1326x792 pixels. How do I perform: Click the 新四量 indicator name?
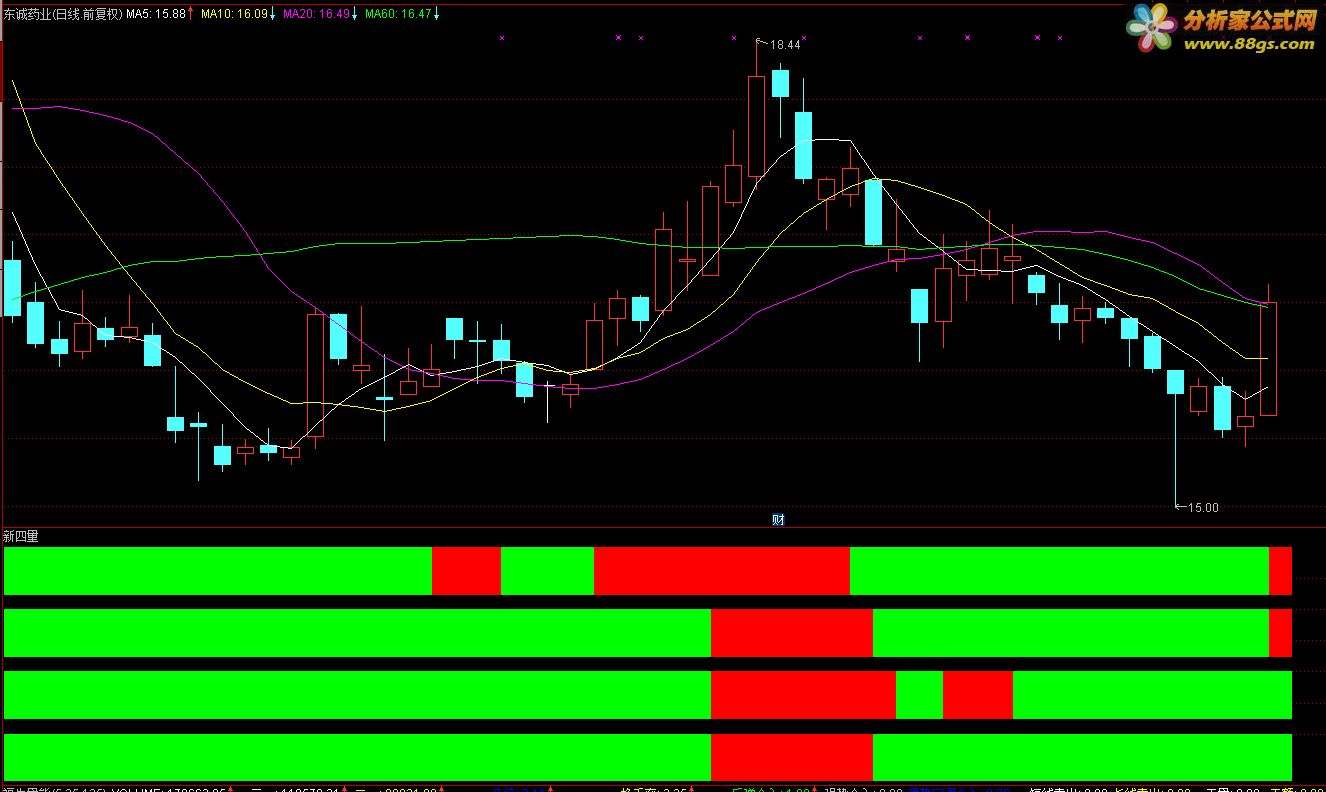pyautogui.click(x=21, y=536)
